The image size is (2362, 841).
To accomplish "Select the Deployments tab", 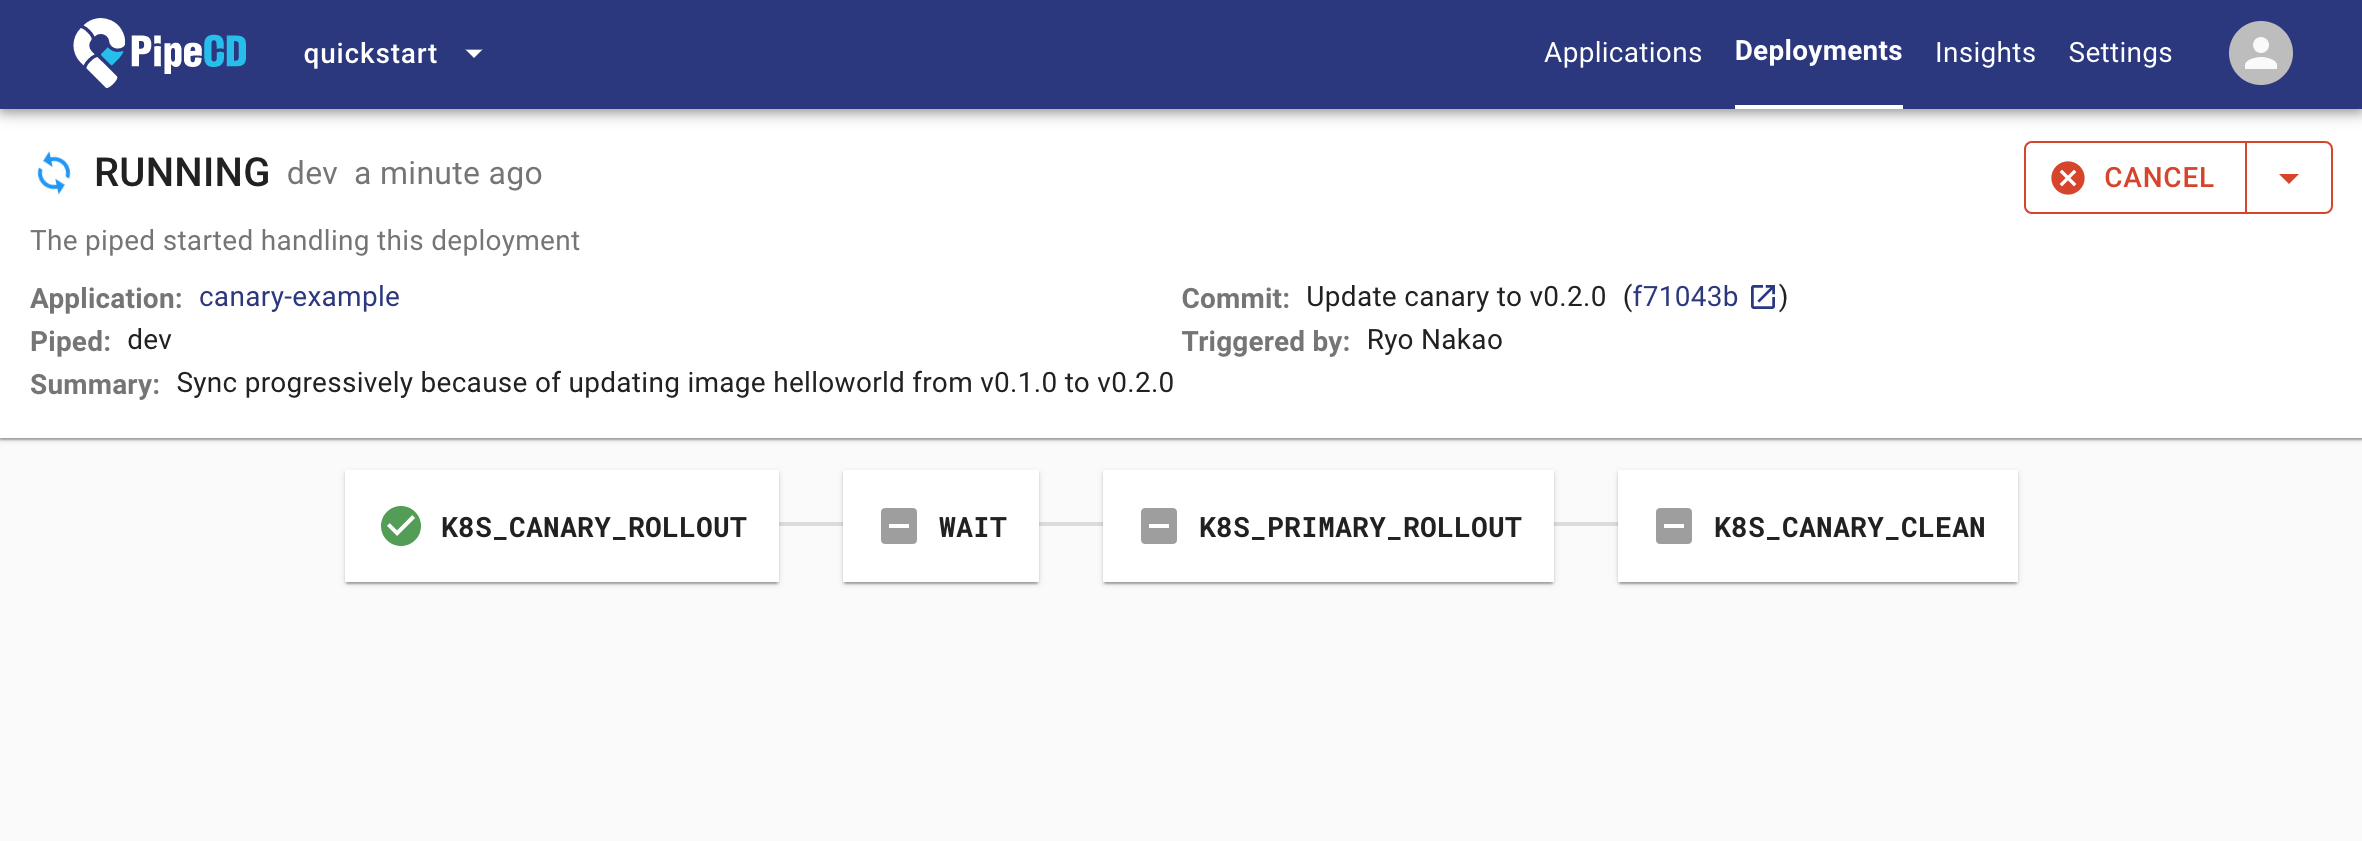I will (x=1818, y=52).
